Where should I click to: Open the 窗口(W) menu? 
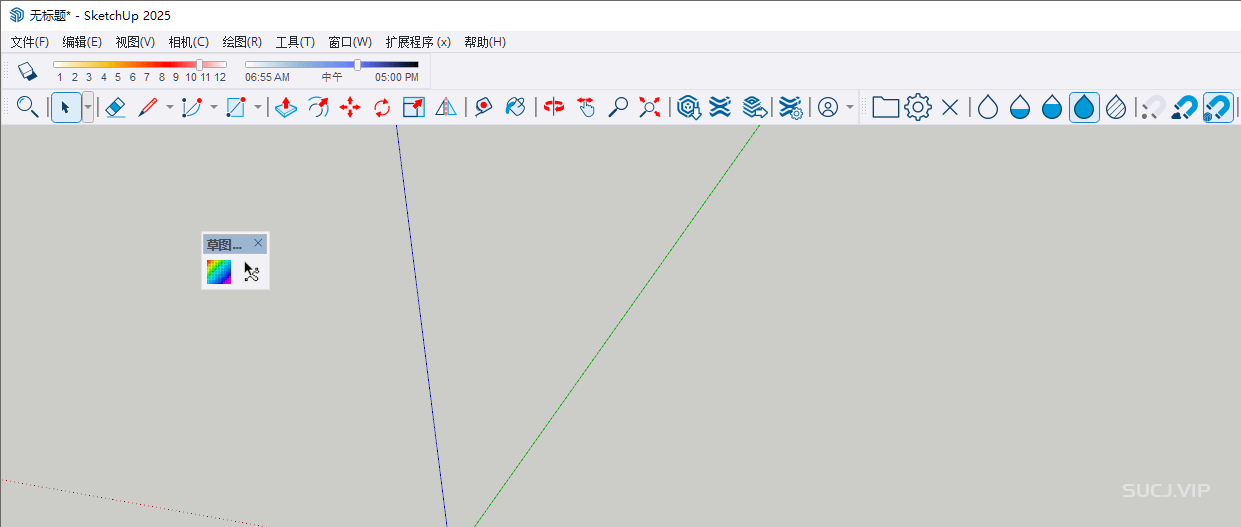350,42
